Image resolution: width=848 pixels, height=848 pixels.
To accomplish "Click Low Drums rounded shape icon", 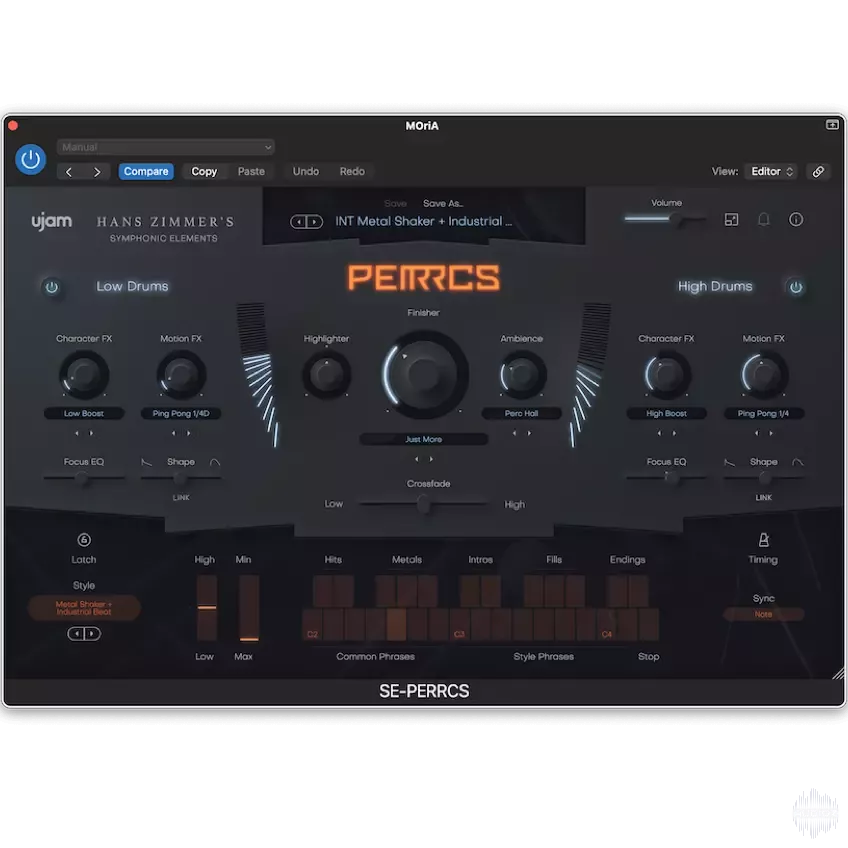I will [215, 462].
